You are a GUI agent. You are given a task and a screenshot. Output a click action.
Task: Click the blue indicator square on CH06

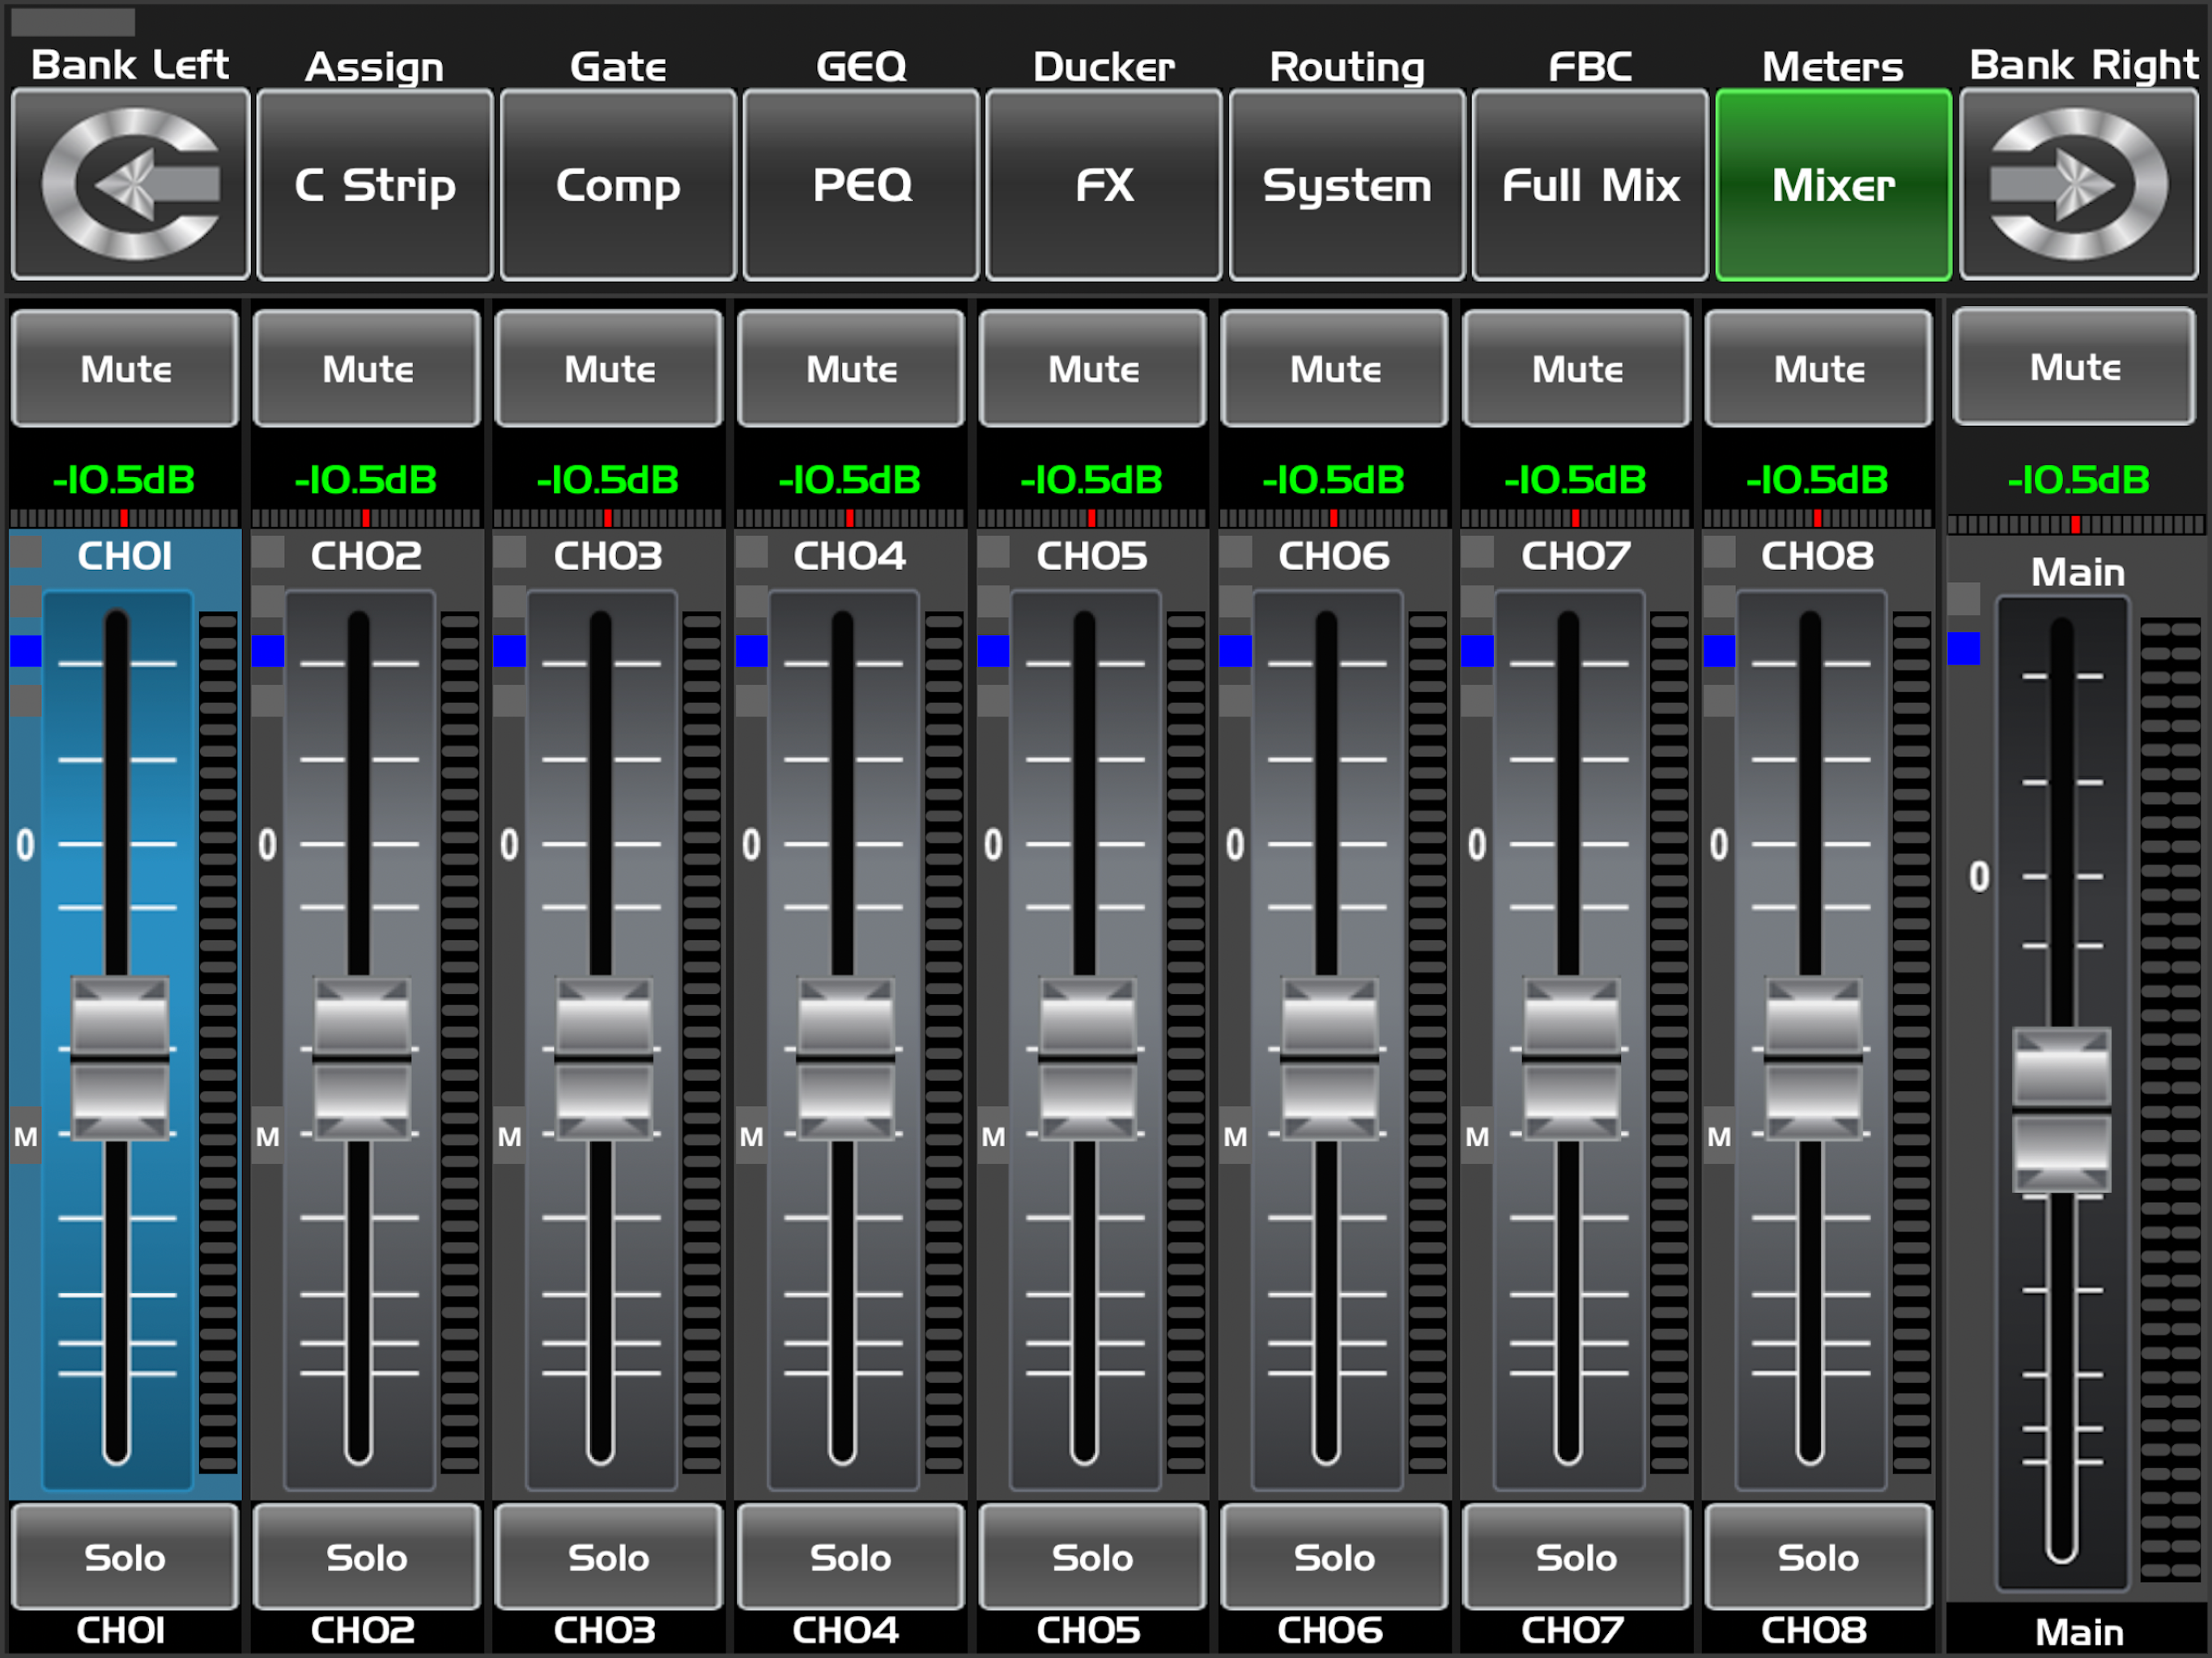[x=1235, y=651]
